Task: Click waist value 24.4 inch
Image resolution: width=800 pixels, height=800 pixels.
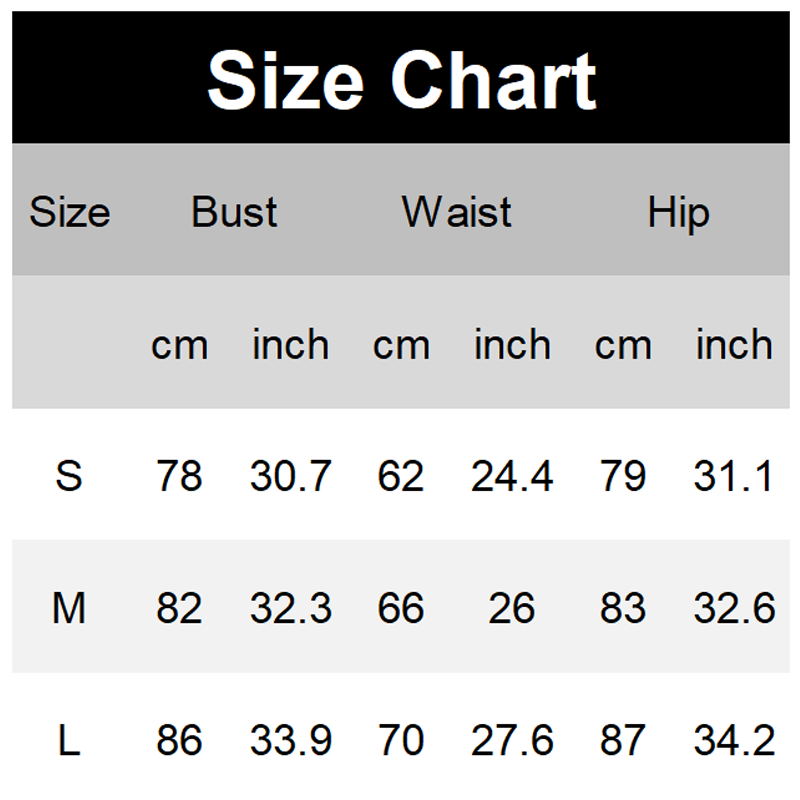Action: (512, 476)
